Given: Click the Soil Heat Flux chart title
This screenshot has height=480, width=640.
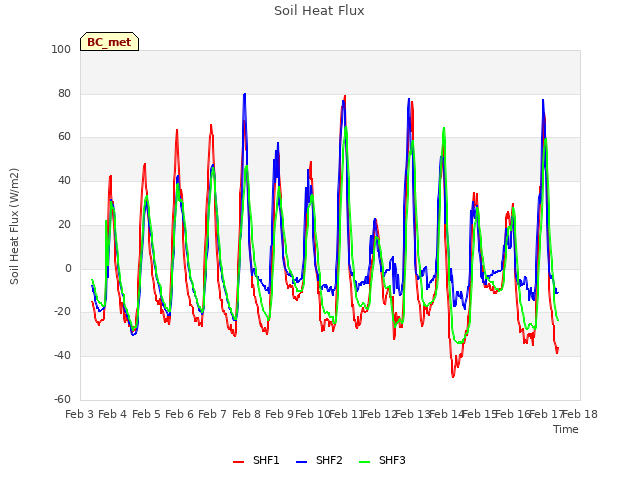Looking at the screenshot, I should (x=319, y=11).
